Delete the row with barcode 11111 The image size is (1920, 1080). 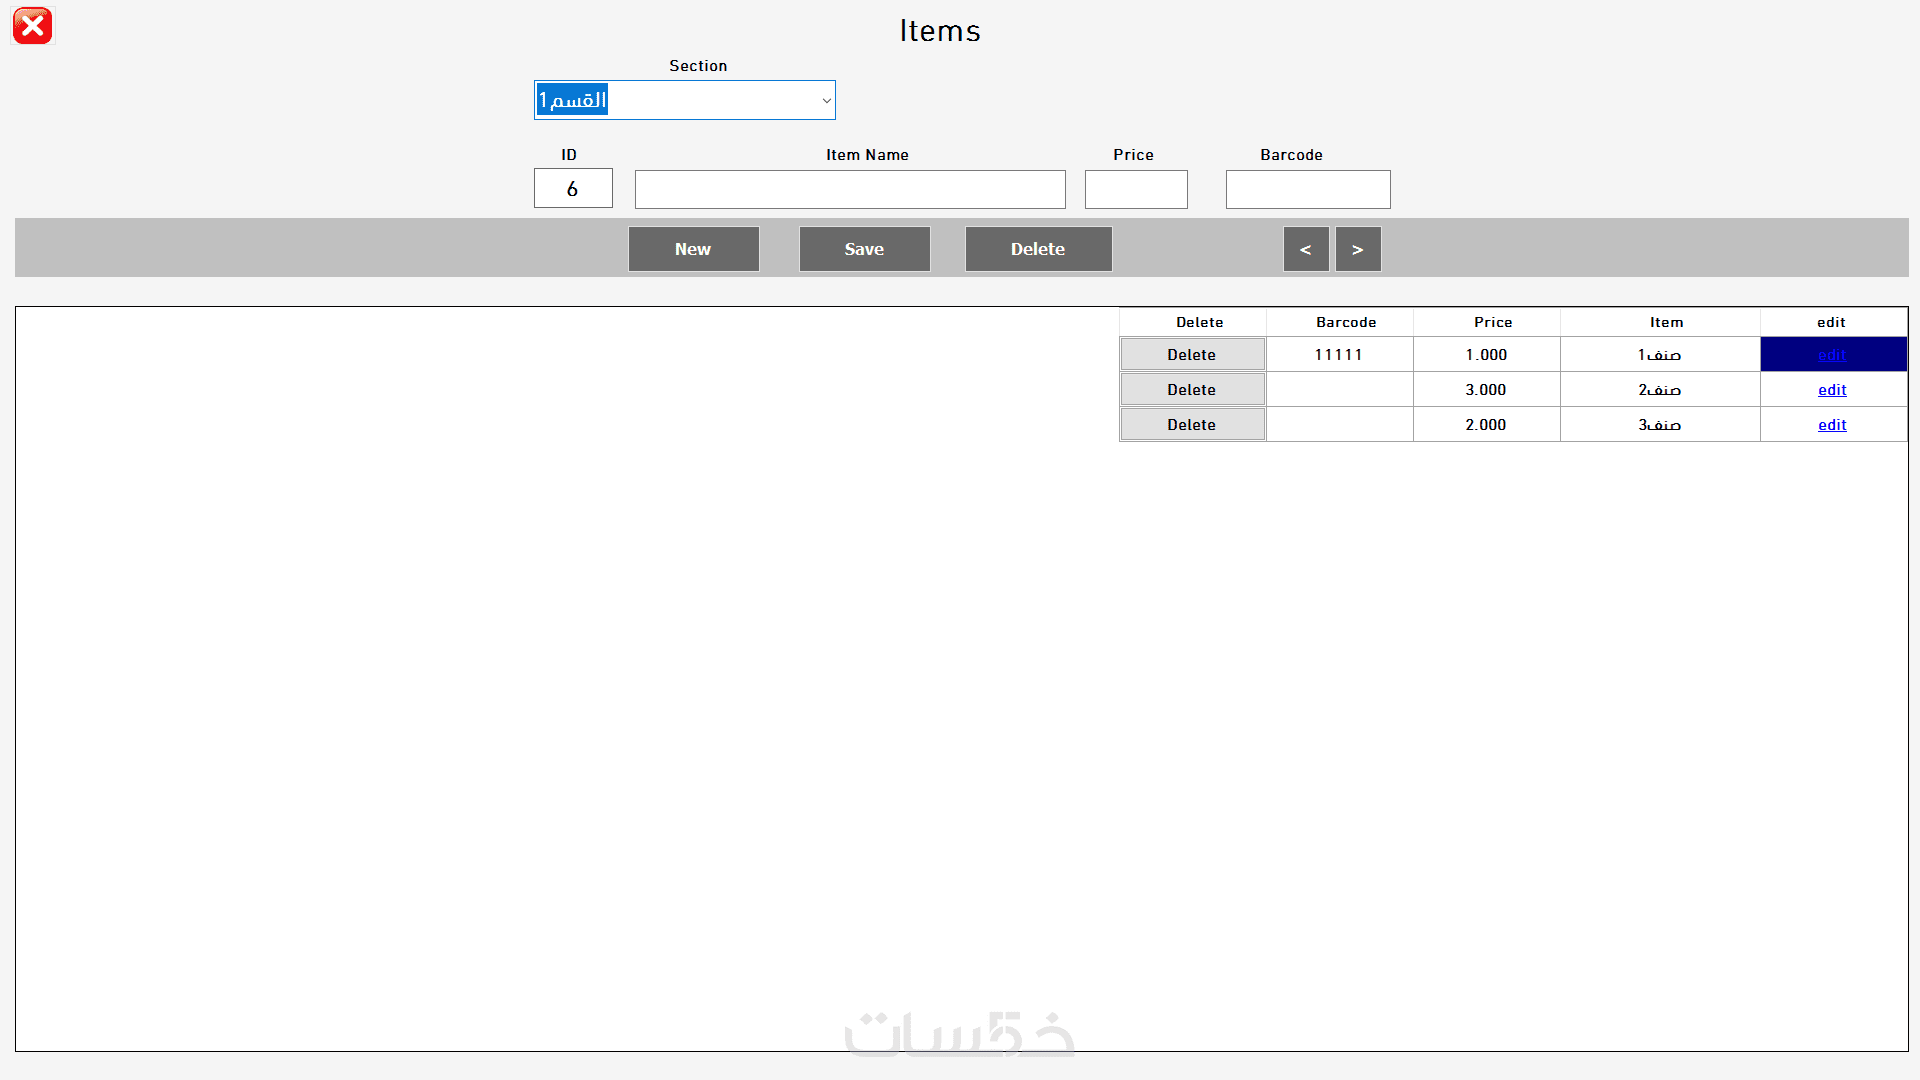(x=1192, y=355)
